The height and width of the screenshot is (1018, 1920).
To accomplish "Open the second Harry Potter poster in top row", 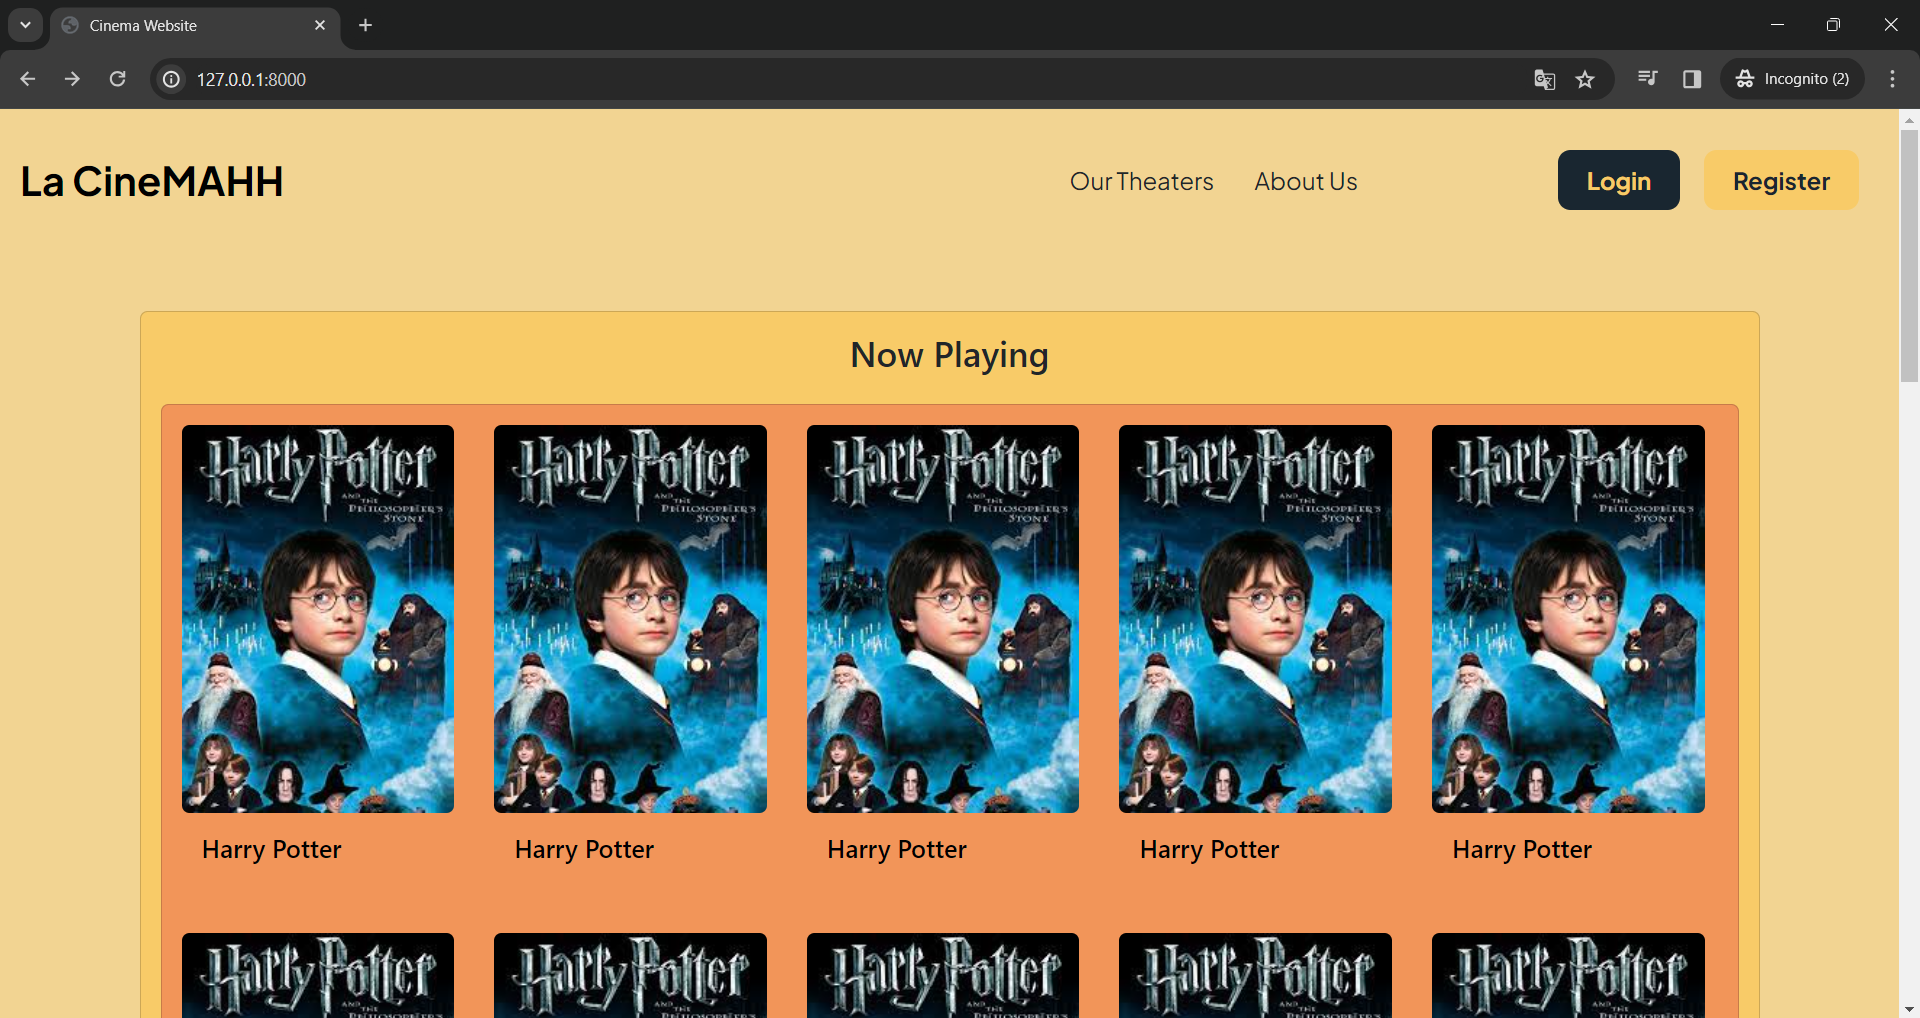I will point(630,619).
